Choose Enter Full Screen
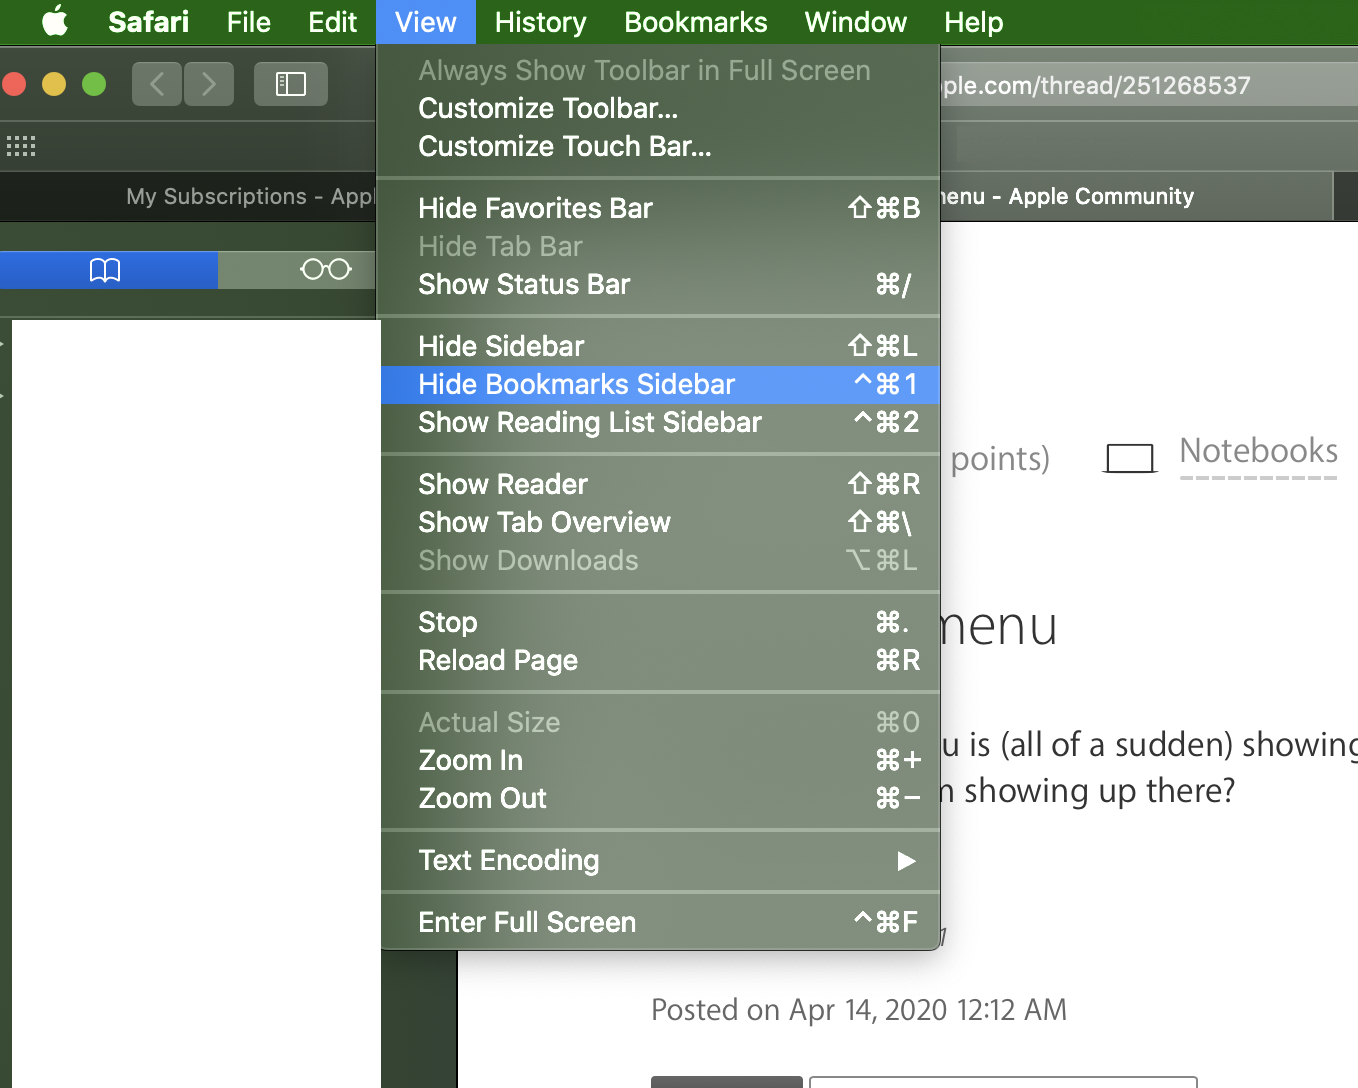Viewport: 1358px width, 1088px height. pyautogui.click(x=660, y=922)
